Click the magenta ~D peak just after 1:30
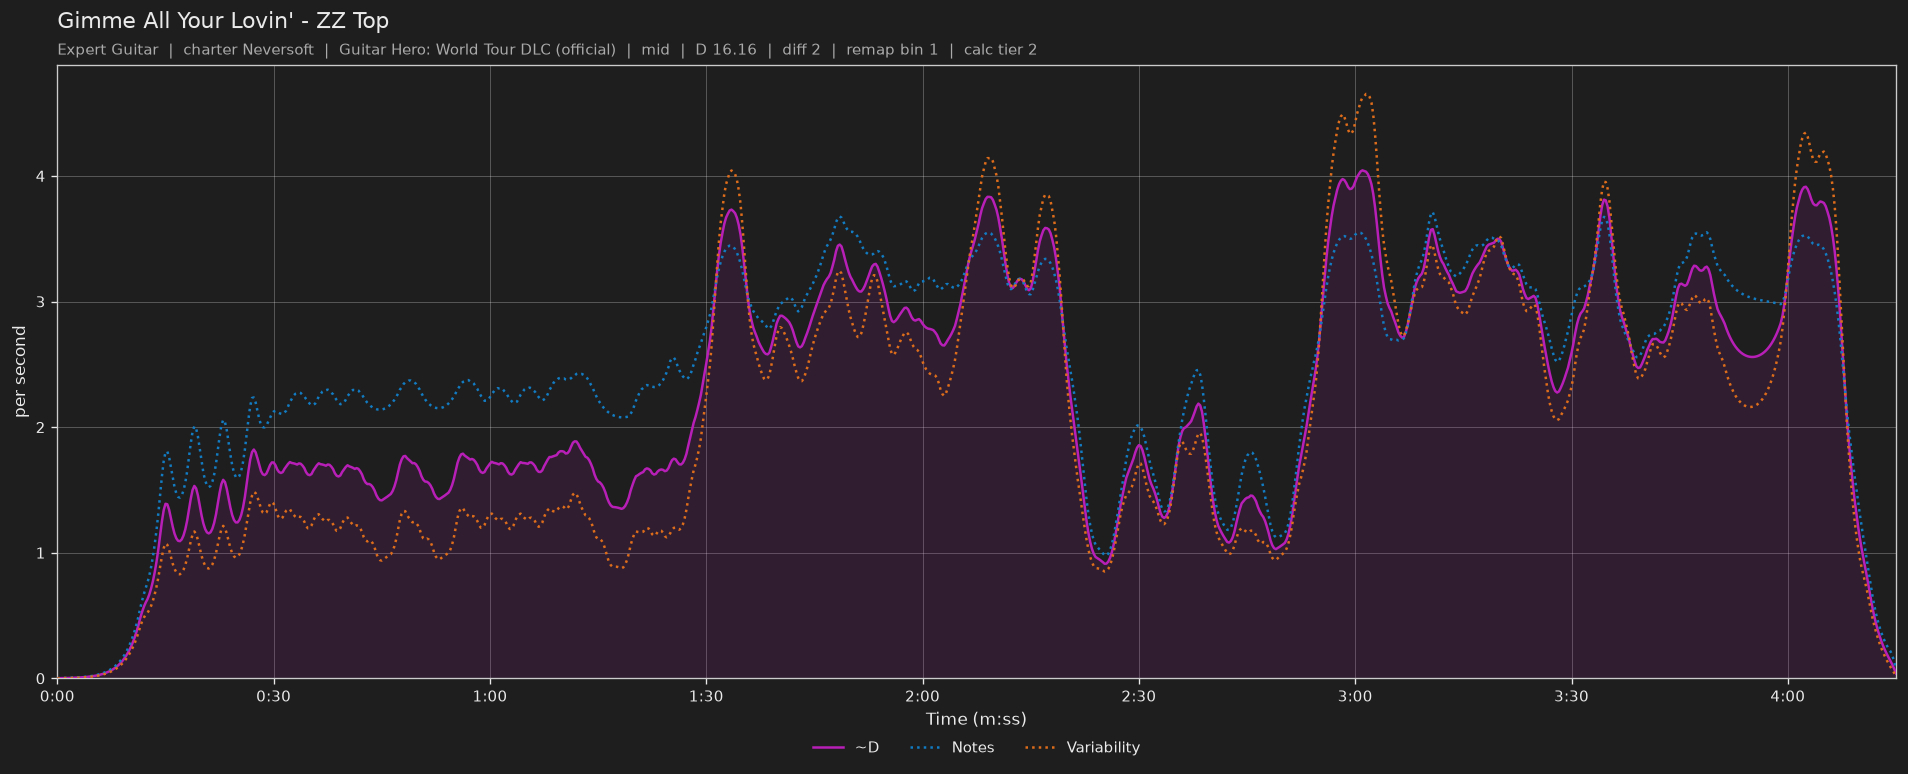The height and width of the screenshot is (774, 1908). [x=732, y=210]
